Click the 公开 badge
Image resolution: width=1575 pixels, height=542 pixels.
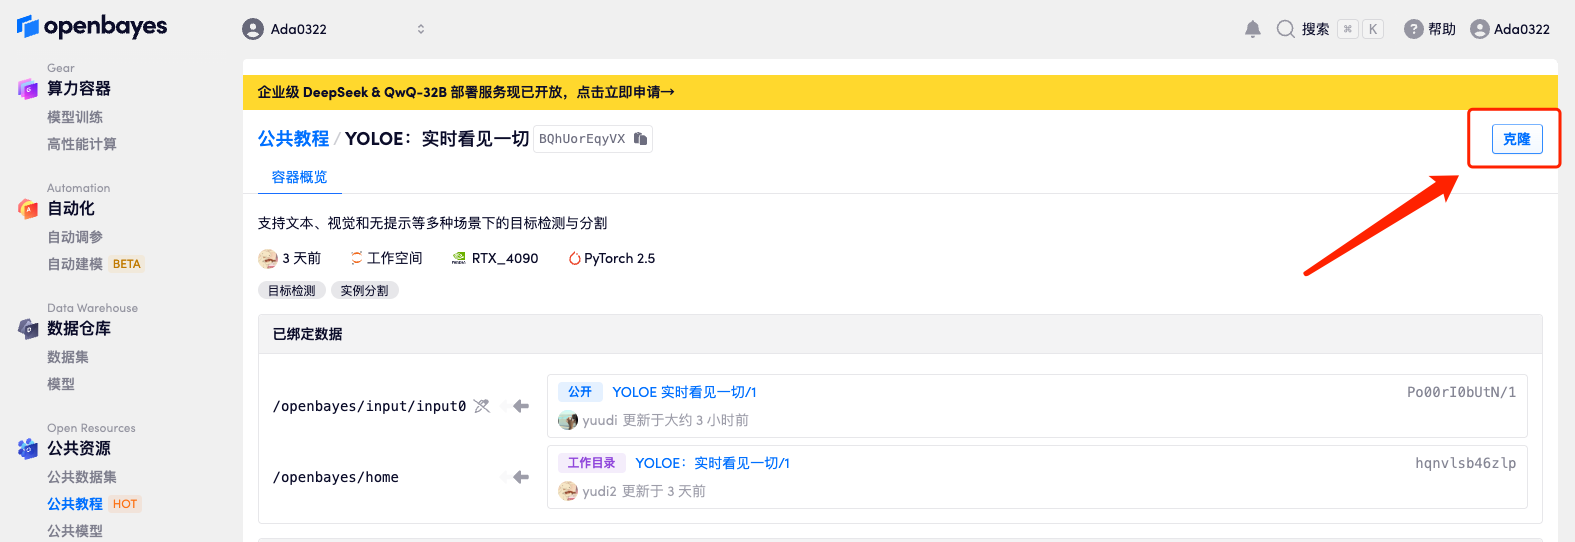click(x=580, y=392)
